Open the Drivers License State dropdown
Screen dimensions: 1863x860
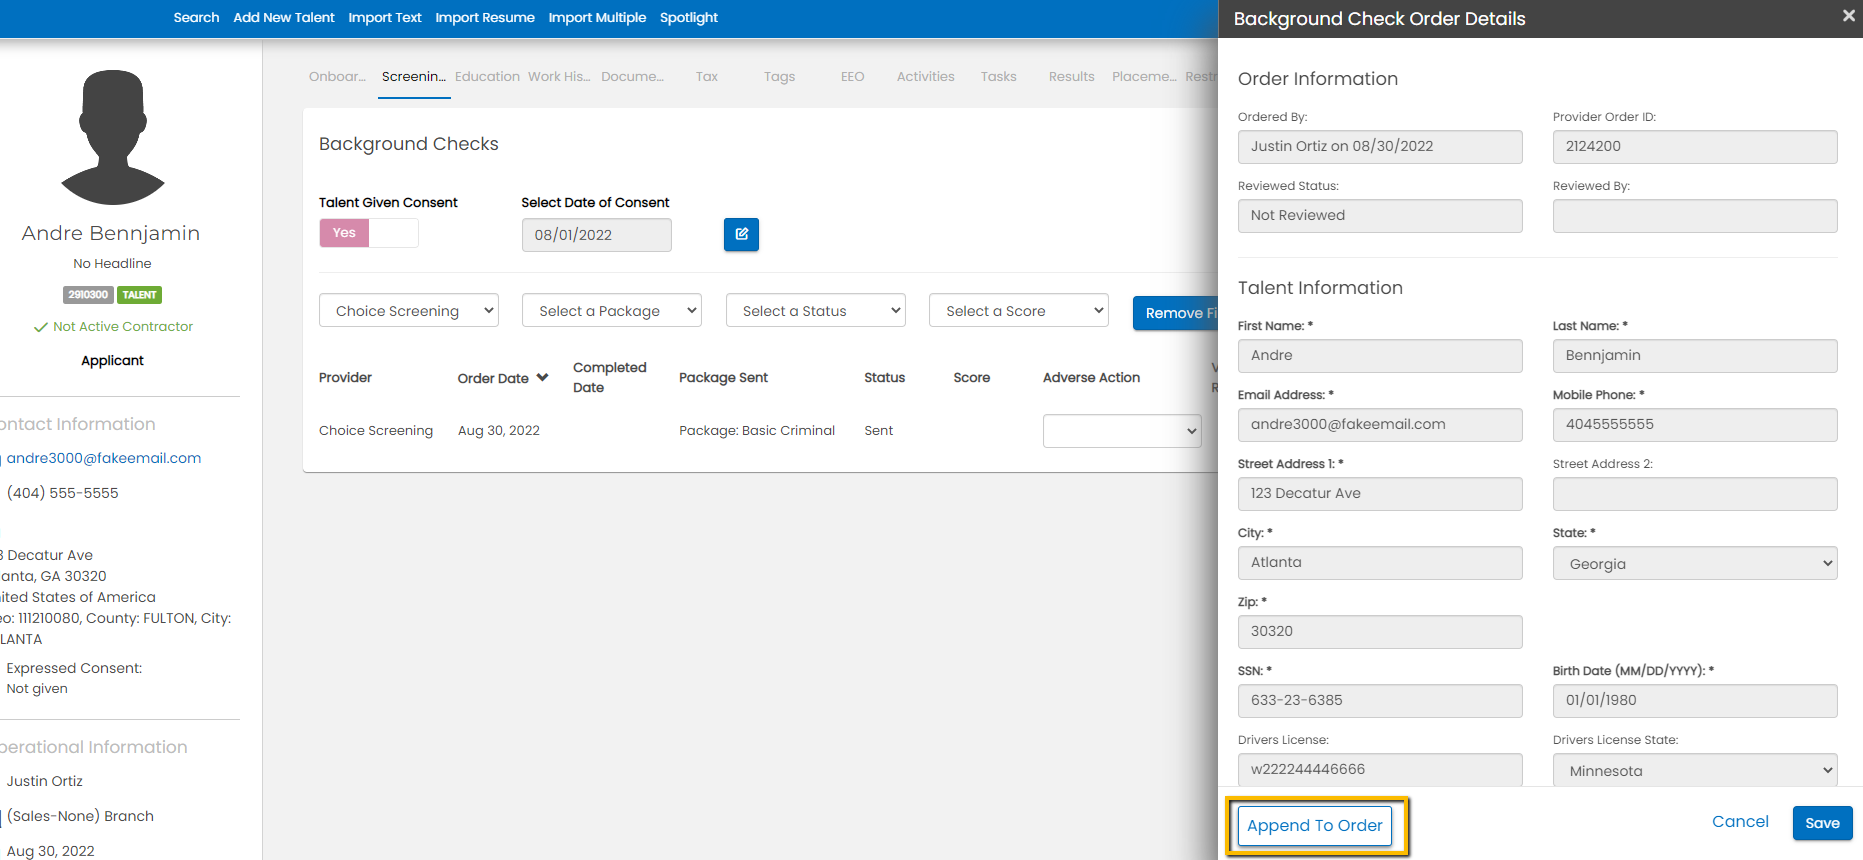pos(1695,770)
